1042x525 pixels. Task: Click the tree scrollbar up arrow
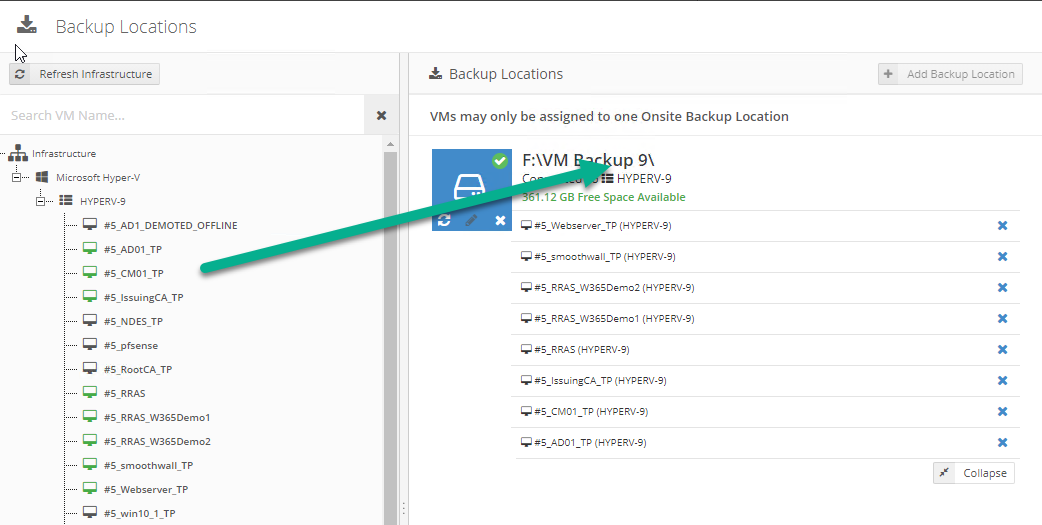point(390,144)
